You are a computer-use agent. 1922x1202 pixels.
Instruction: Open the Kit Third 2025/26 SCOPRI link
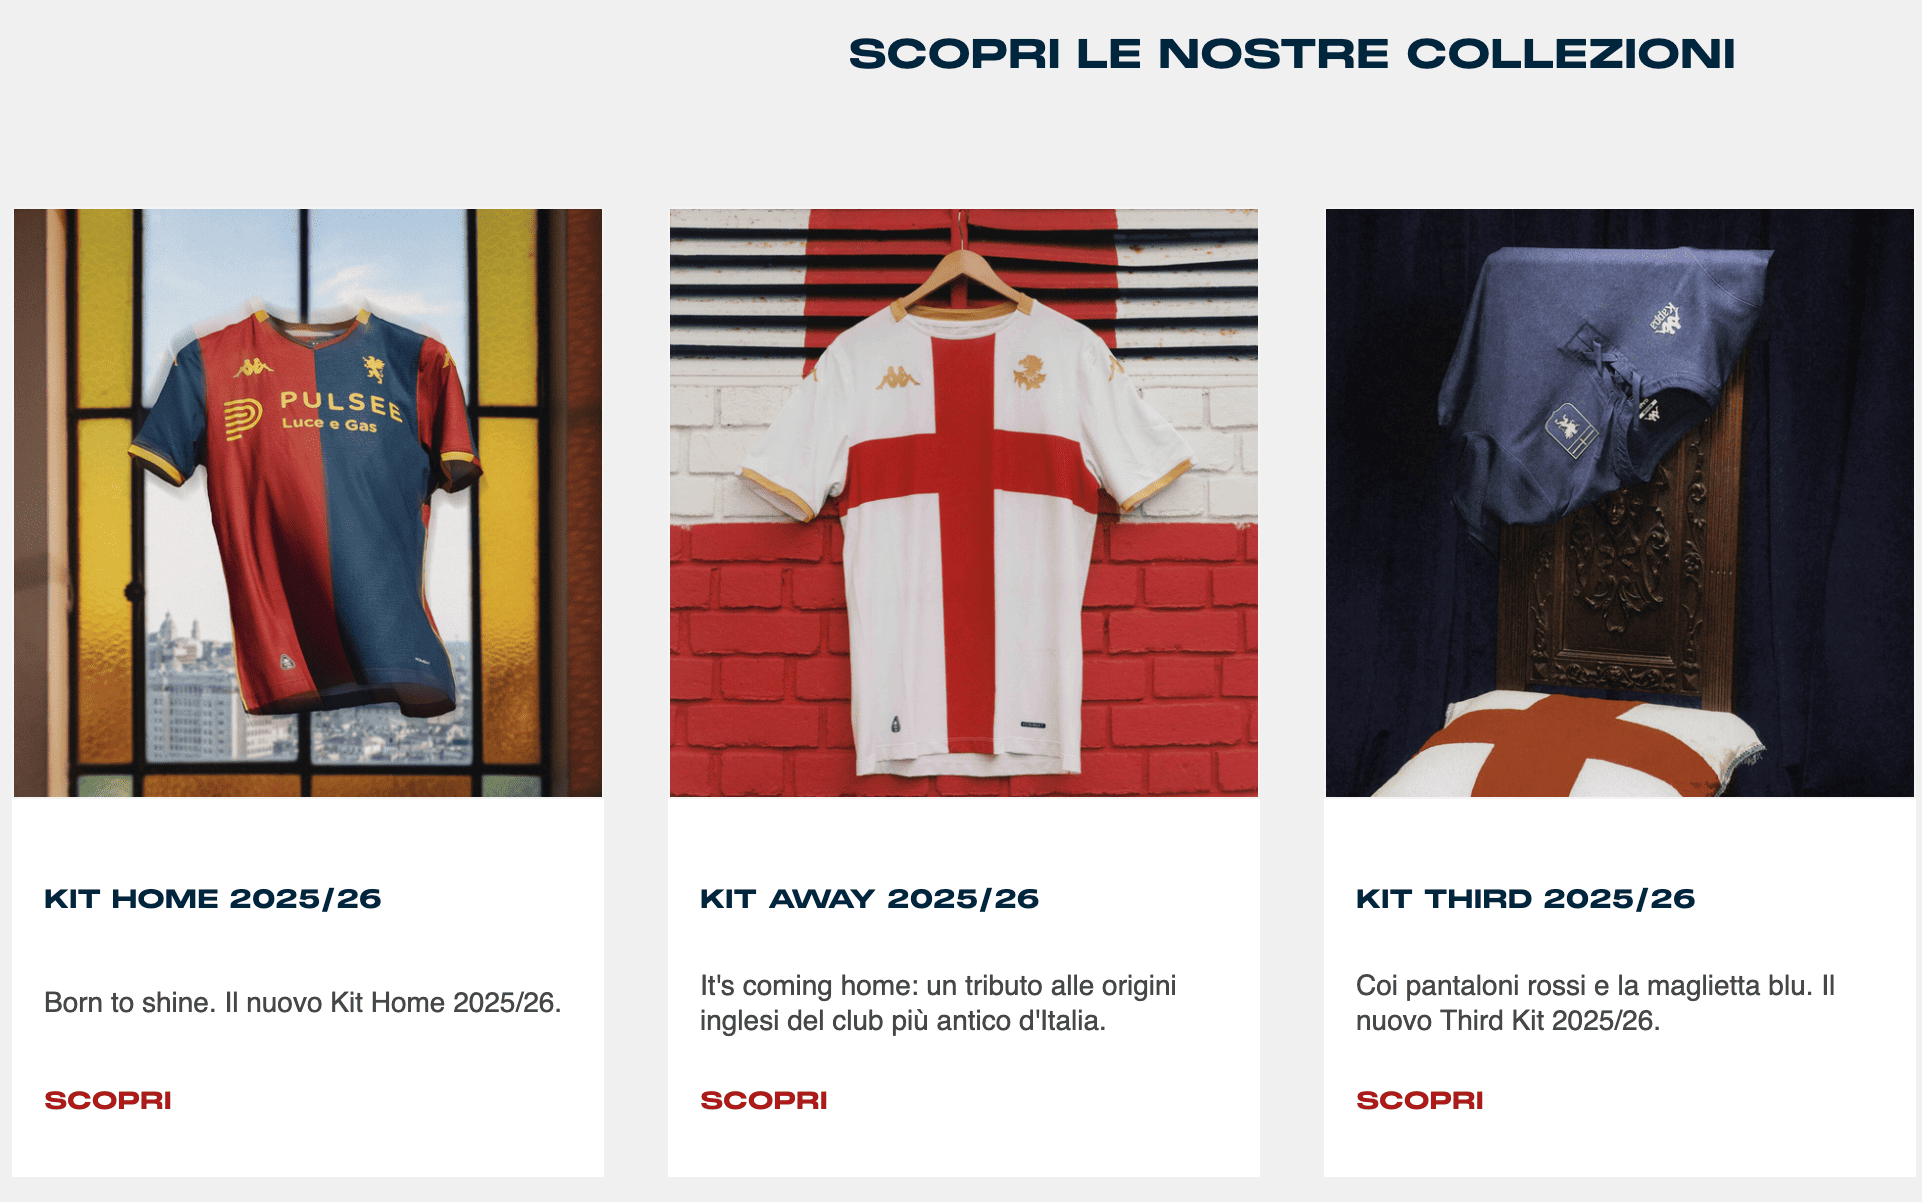(x=1420, y=1100)
